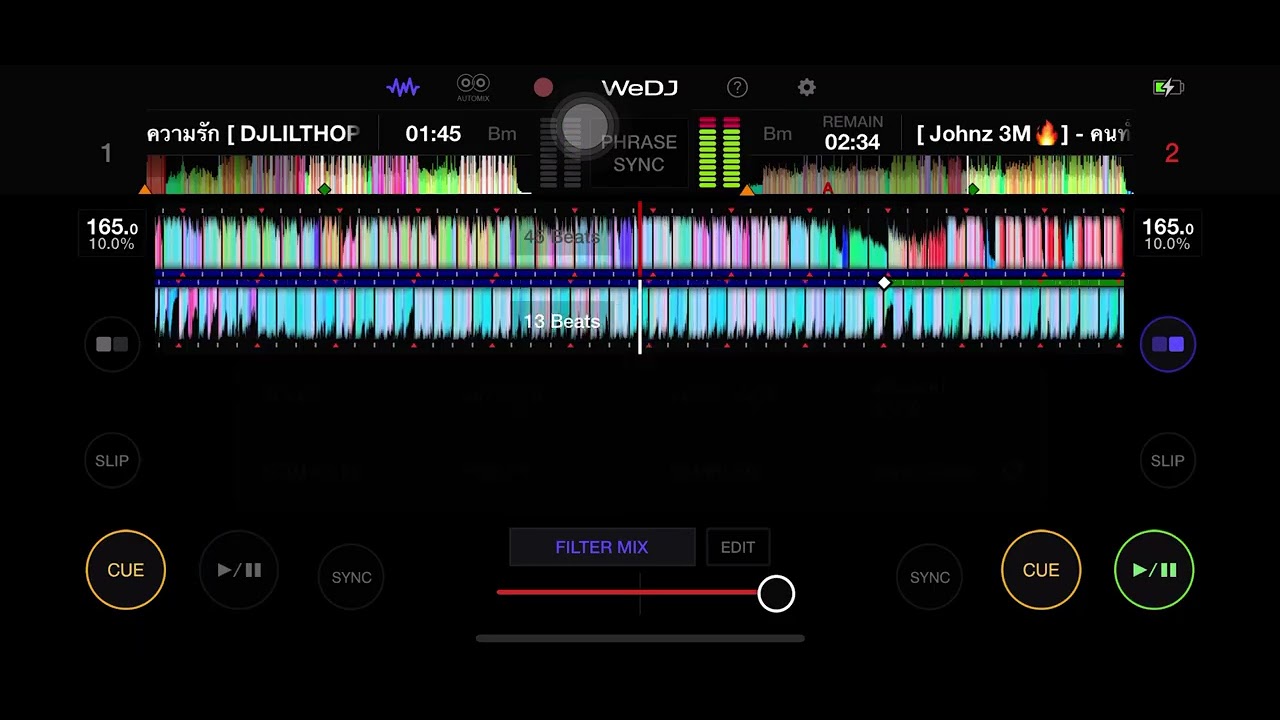
Task: Start recording with the red record button
Action: [x=543, y=88]
